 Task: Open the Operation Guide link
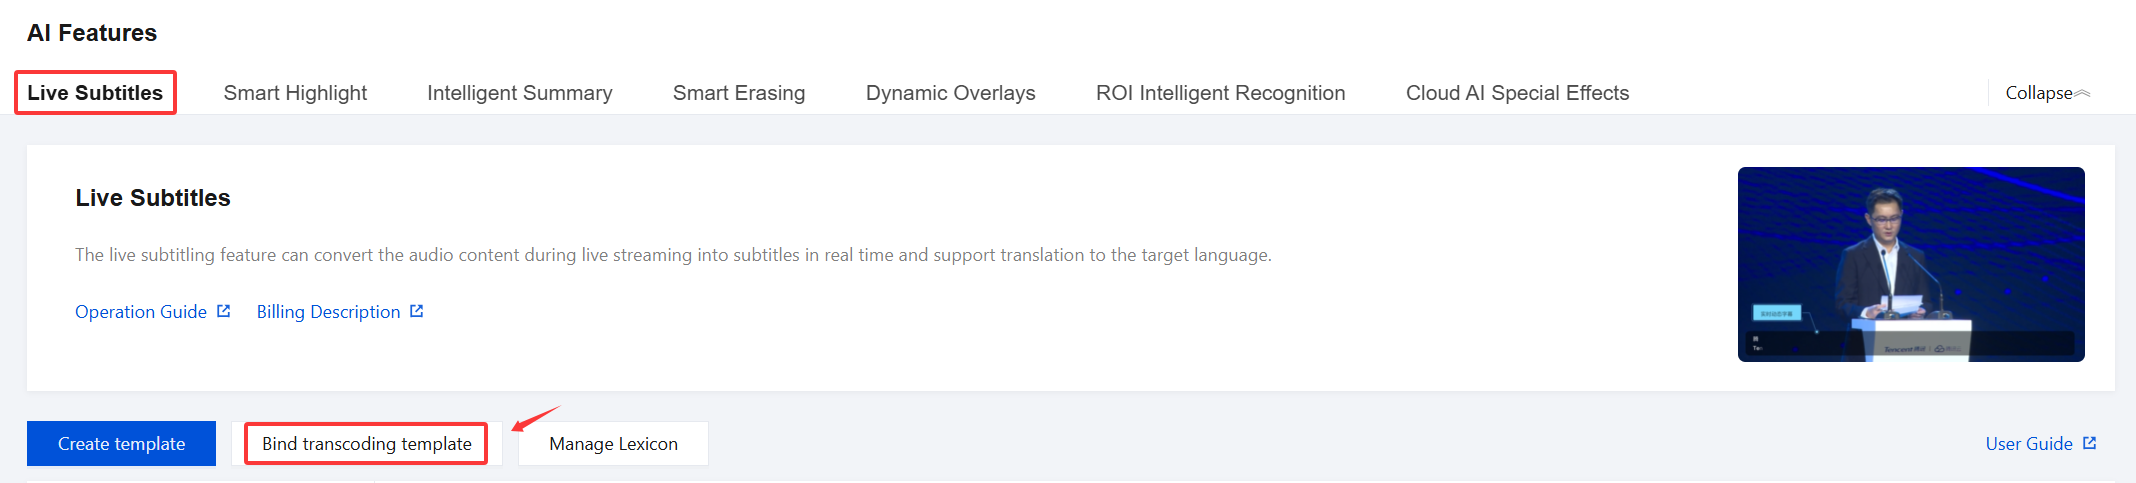tap(141, 312)
